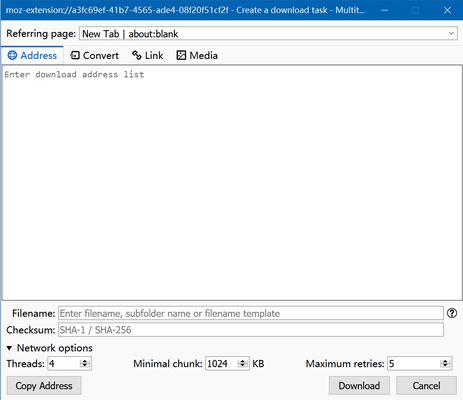The width and height of the screenshot is (463, 400).
Task: Open the Convert tab
Action: point(94,55)
